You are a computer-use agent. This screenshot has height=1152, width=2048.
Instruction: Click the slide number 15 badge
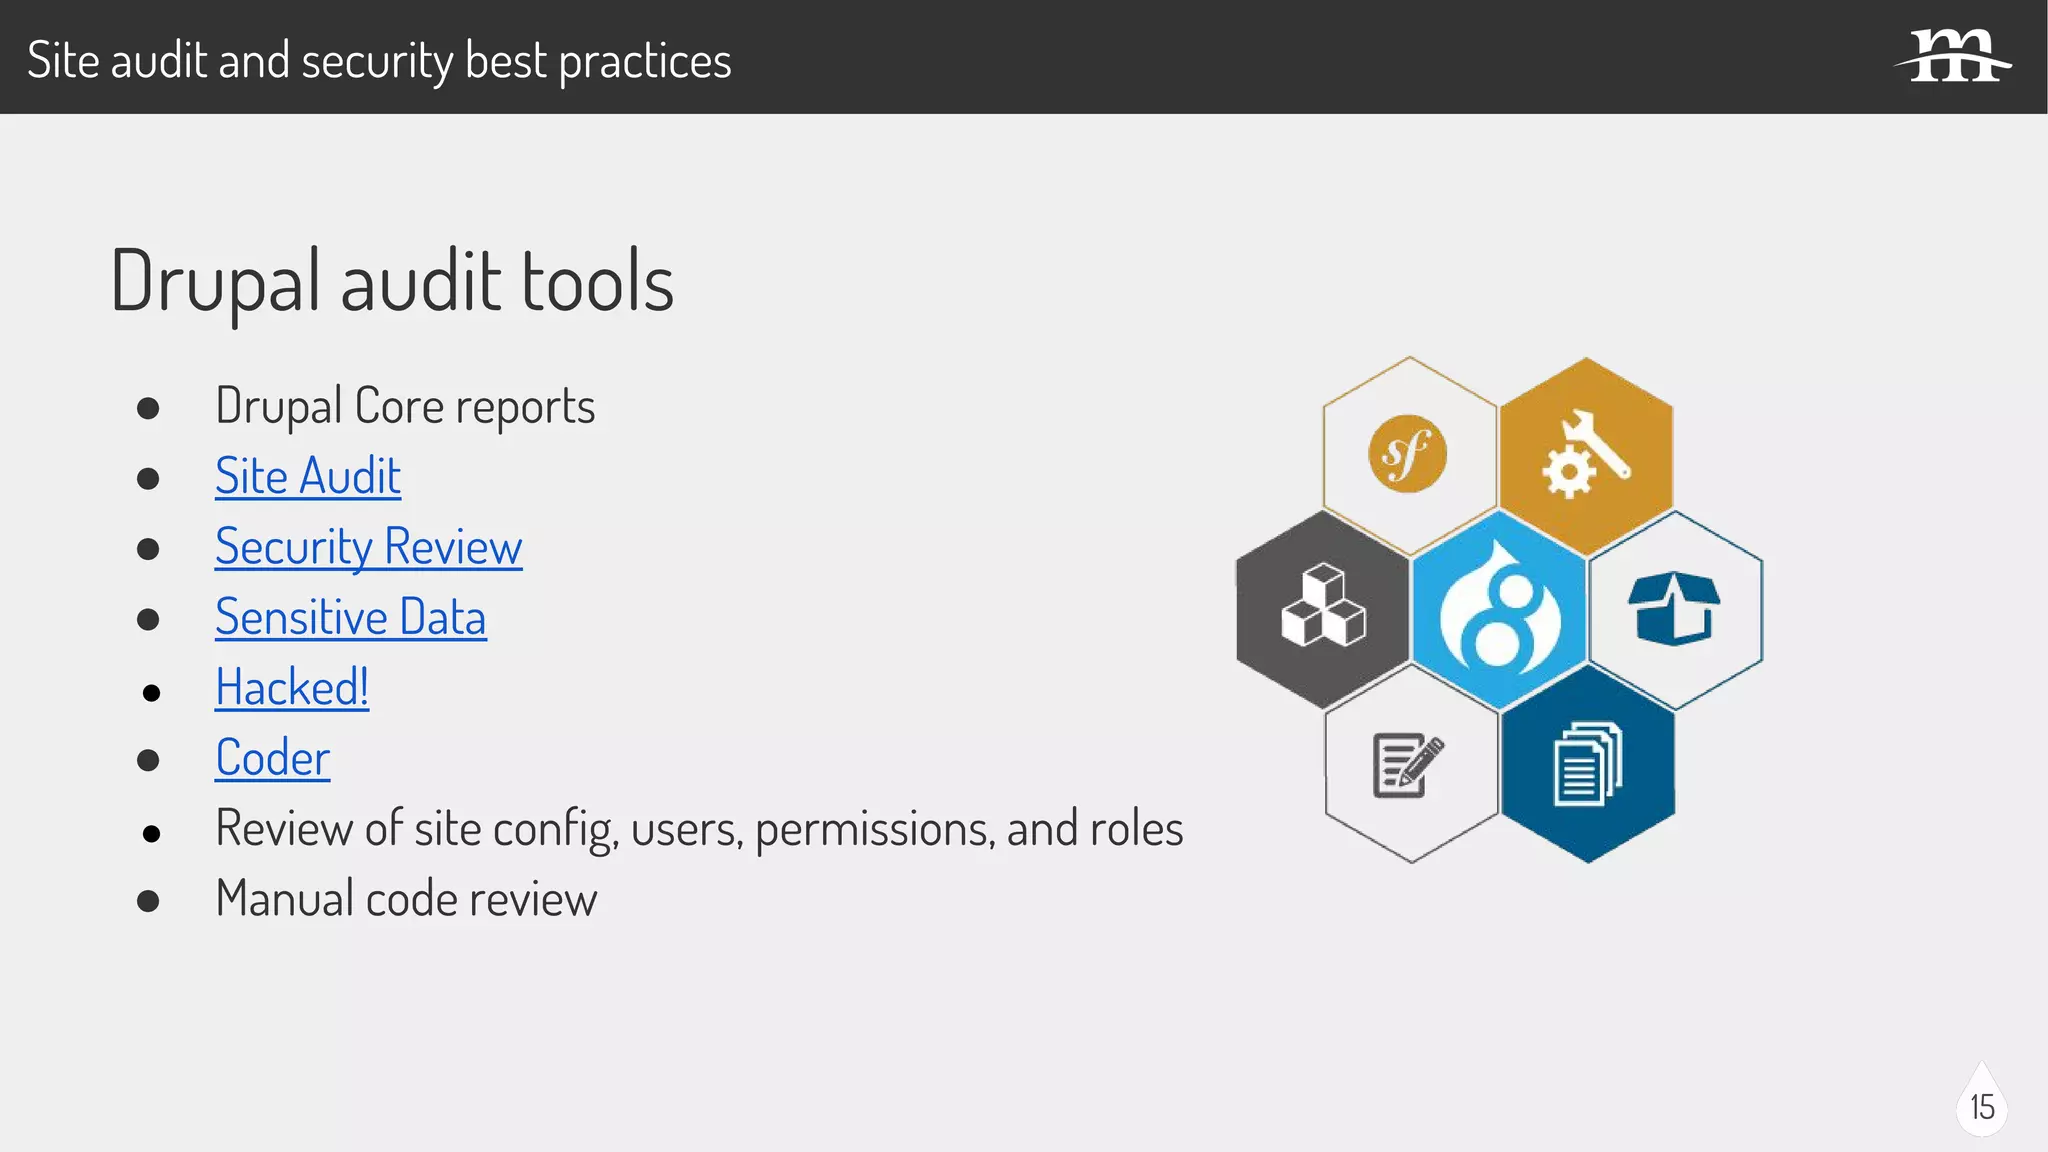pos(1982,1101)
